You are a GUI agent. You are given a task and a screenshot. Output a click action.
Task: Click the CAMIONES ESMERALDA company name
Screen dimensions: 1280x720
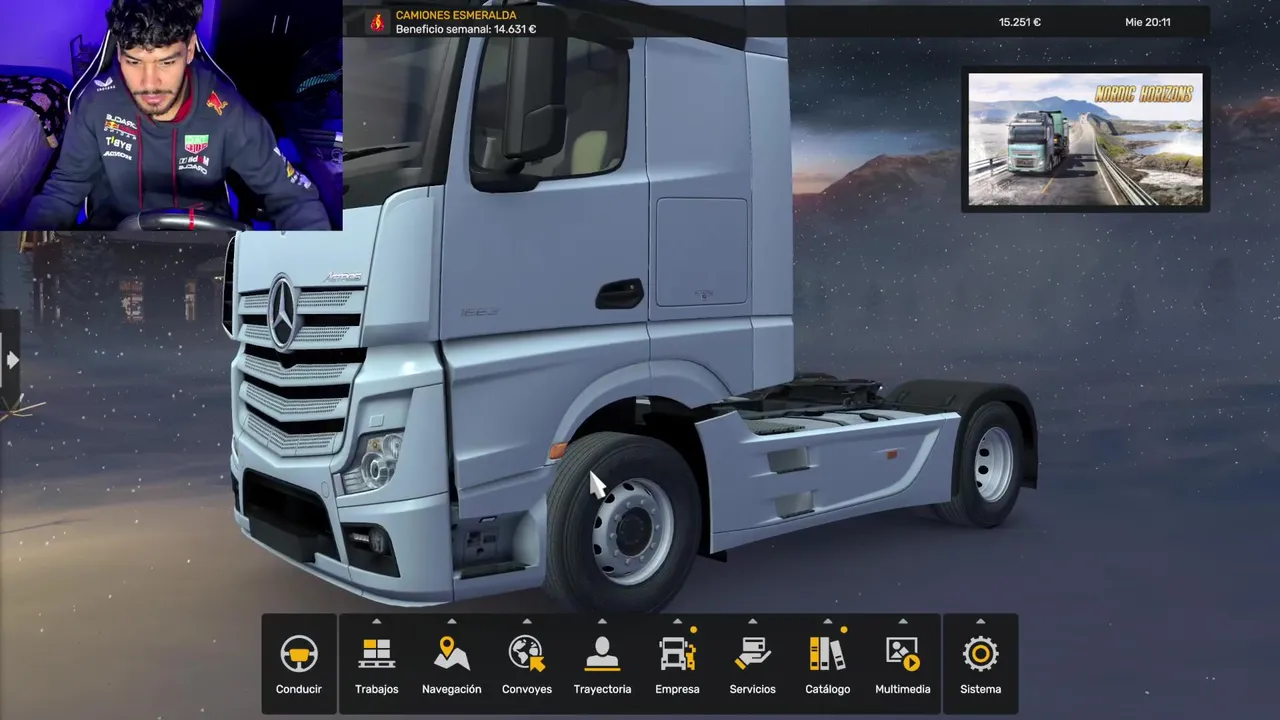456,15
